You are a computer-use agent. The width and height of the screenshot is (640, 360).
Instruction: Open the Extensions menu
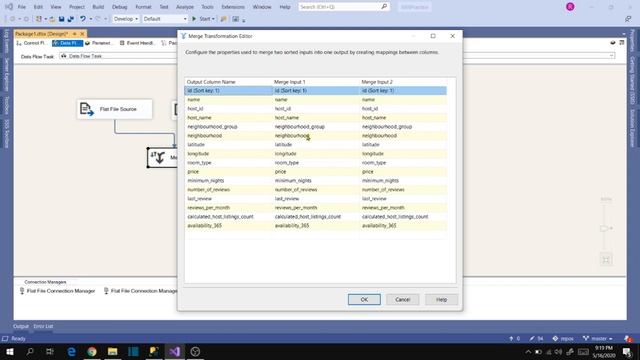[233, 7]
